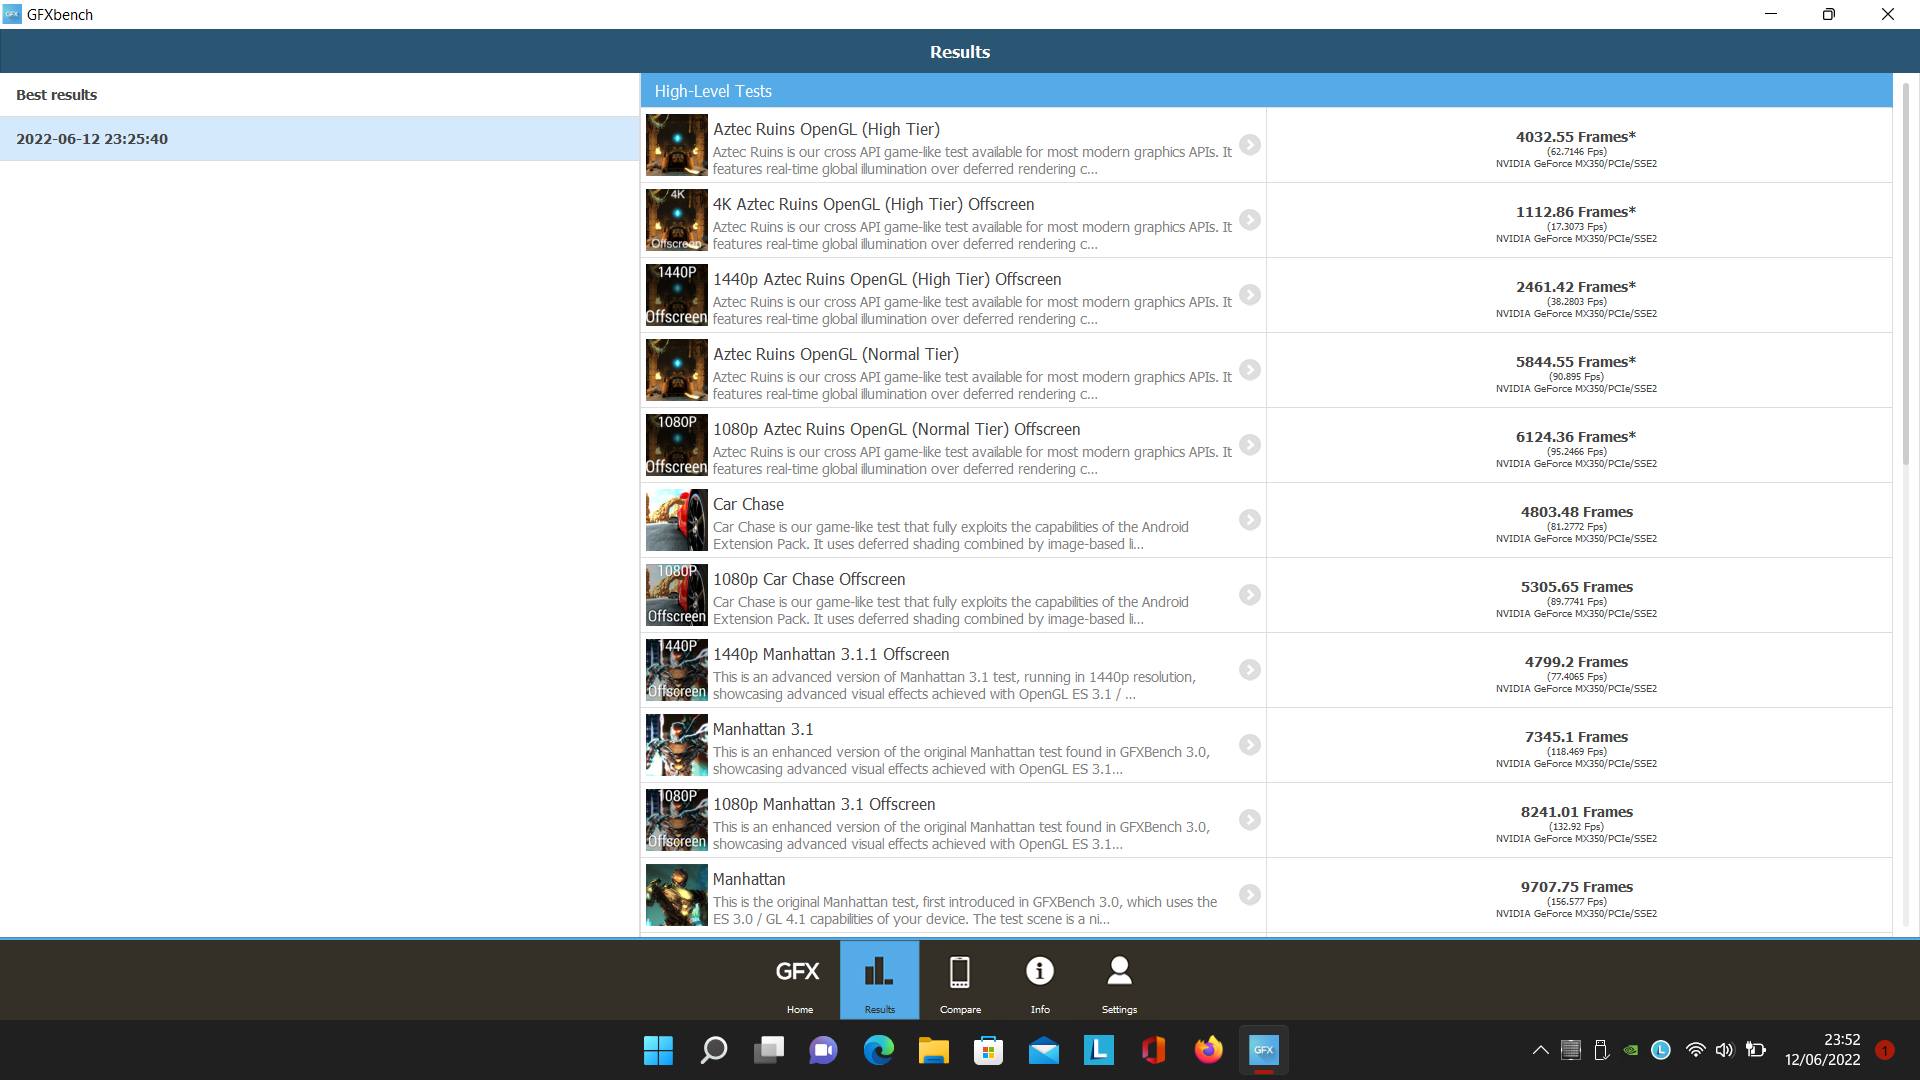
Task: Click the 4032.55 Frames result value
Action: click(1576, 137)
